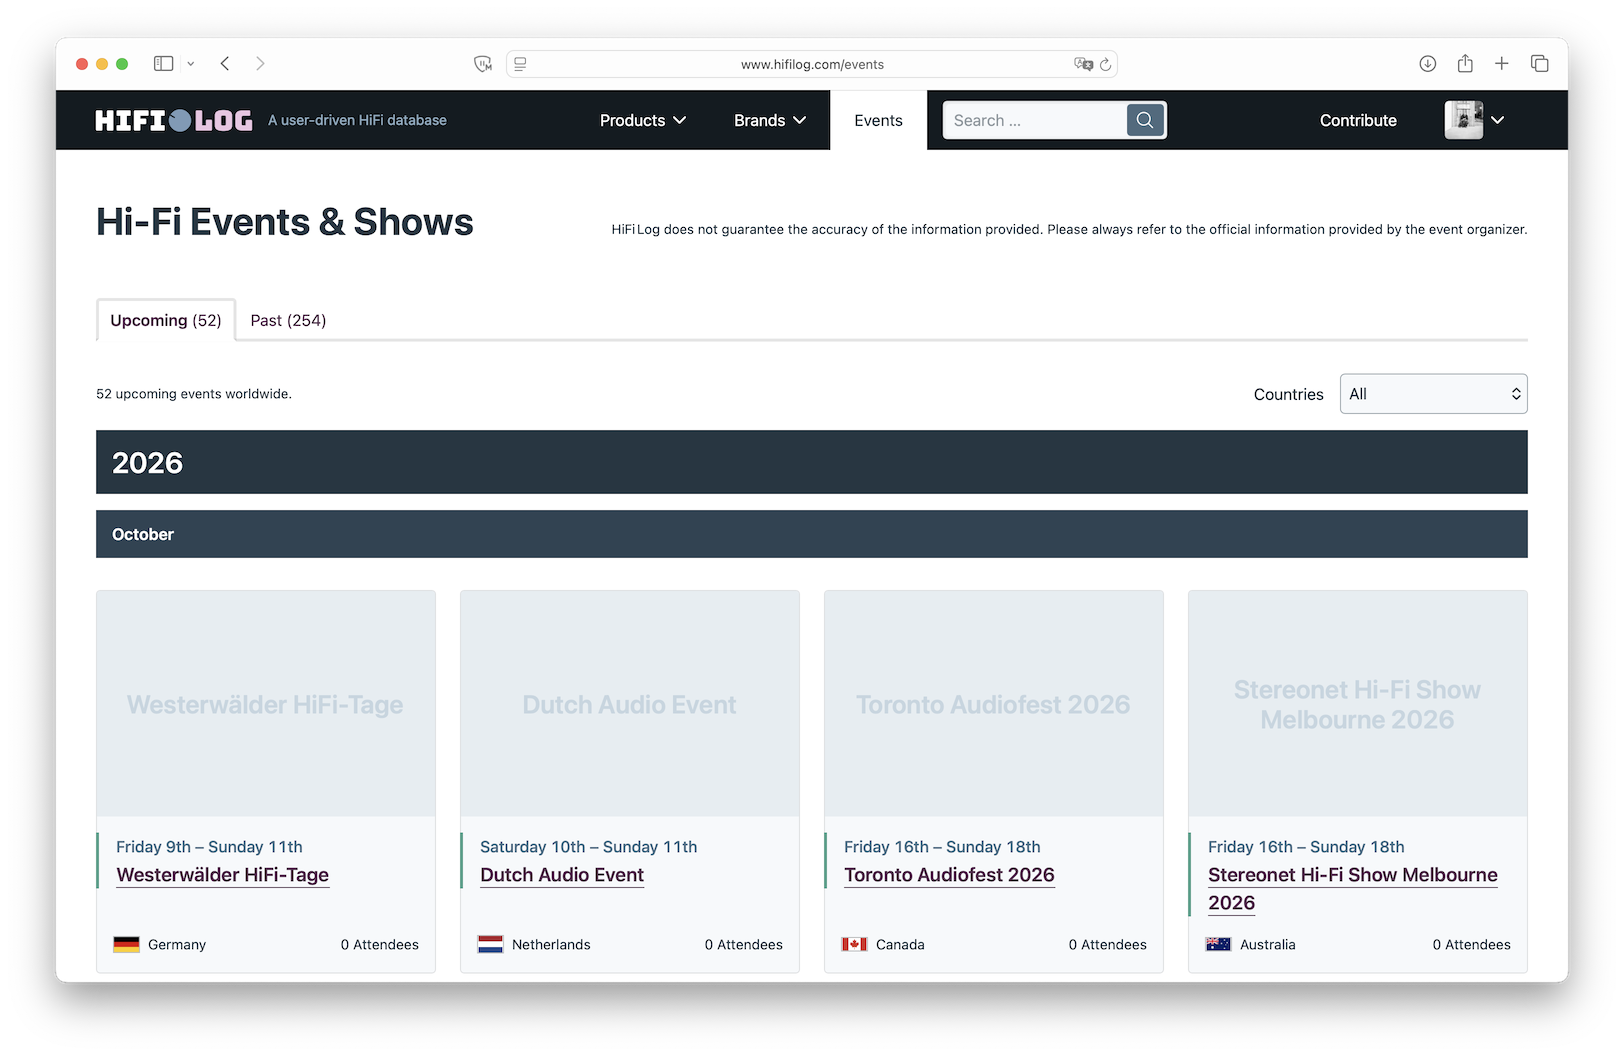Click the translate icon in address bar
The image size is (1624, 1056).
pyautogui.click(x=1083, y=64)
